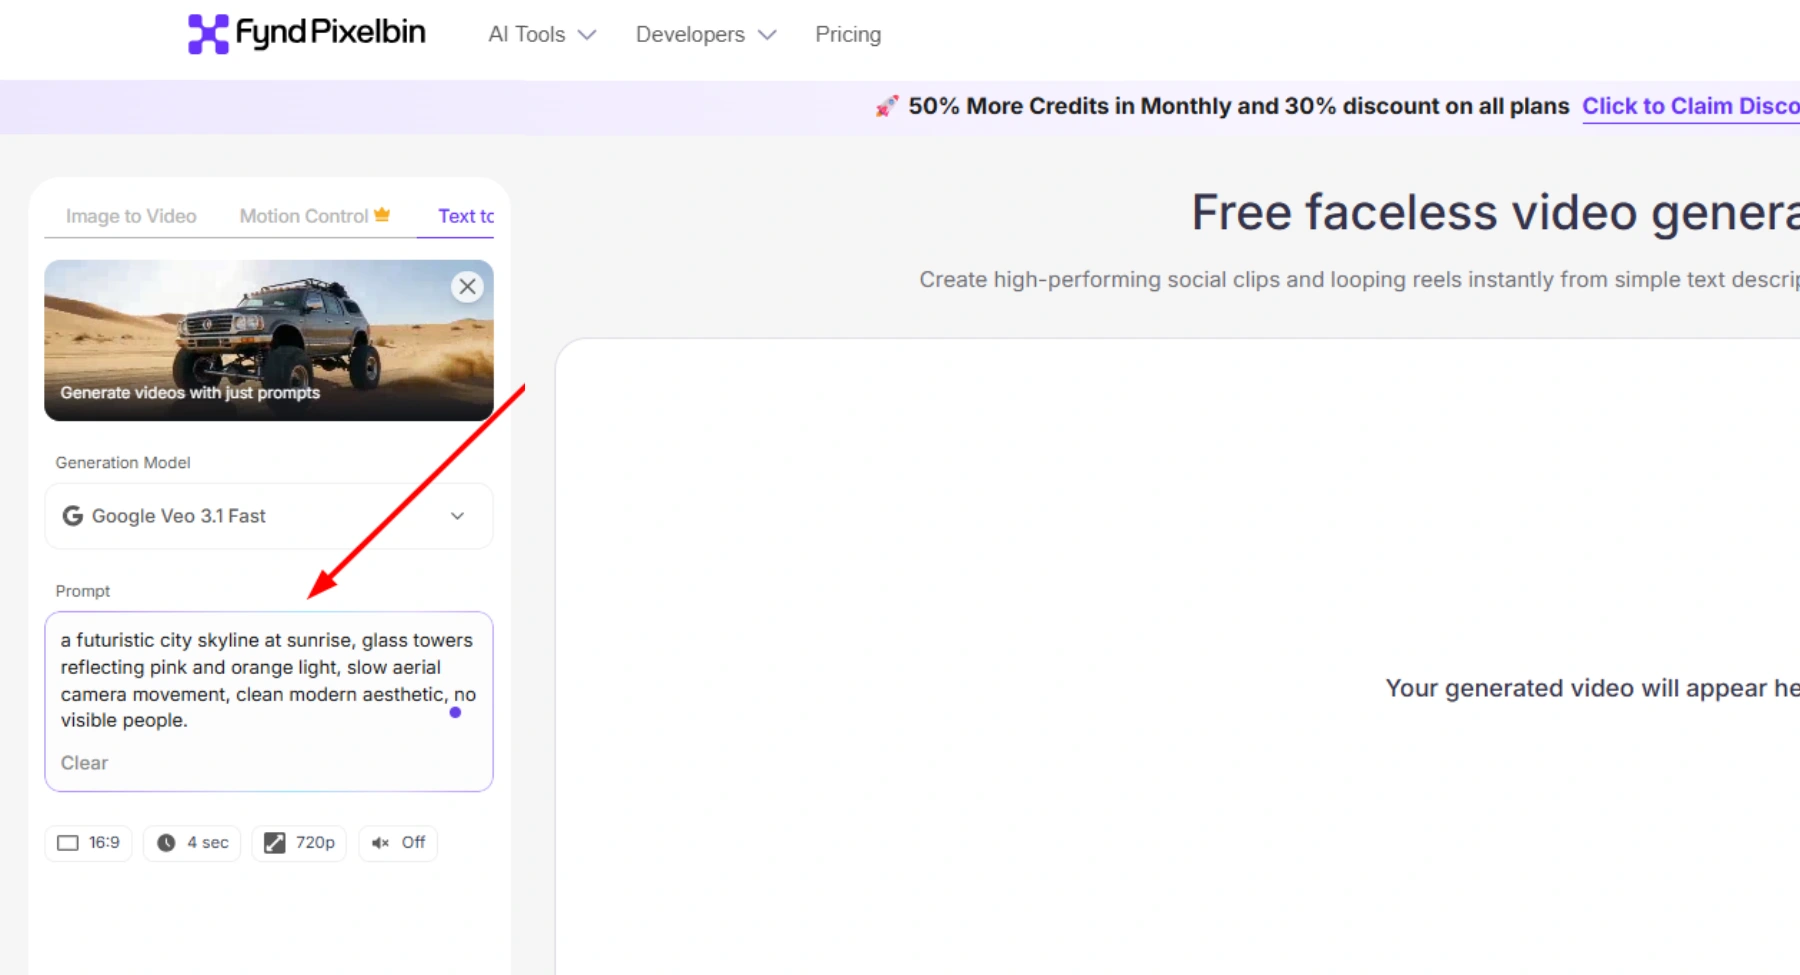Open the Developers dropdown menu
The image size is (1800, 975).
[706, 35]
